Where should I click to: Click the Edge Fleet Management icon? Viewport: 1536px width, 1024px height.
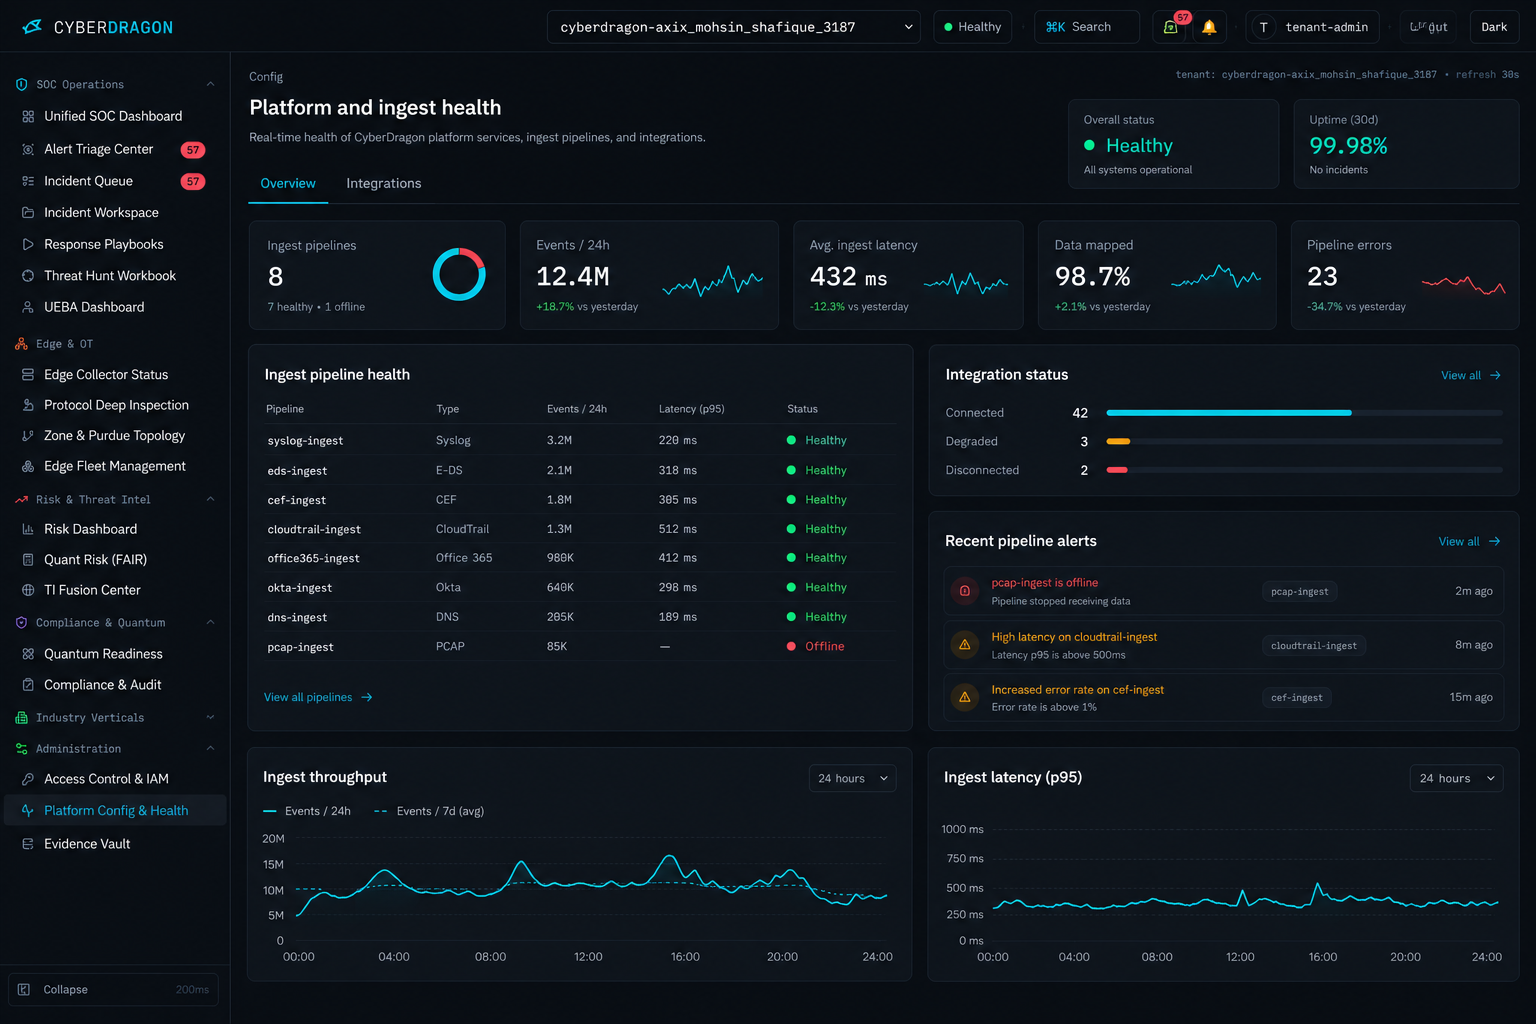(x=28, y=466)
